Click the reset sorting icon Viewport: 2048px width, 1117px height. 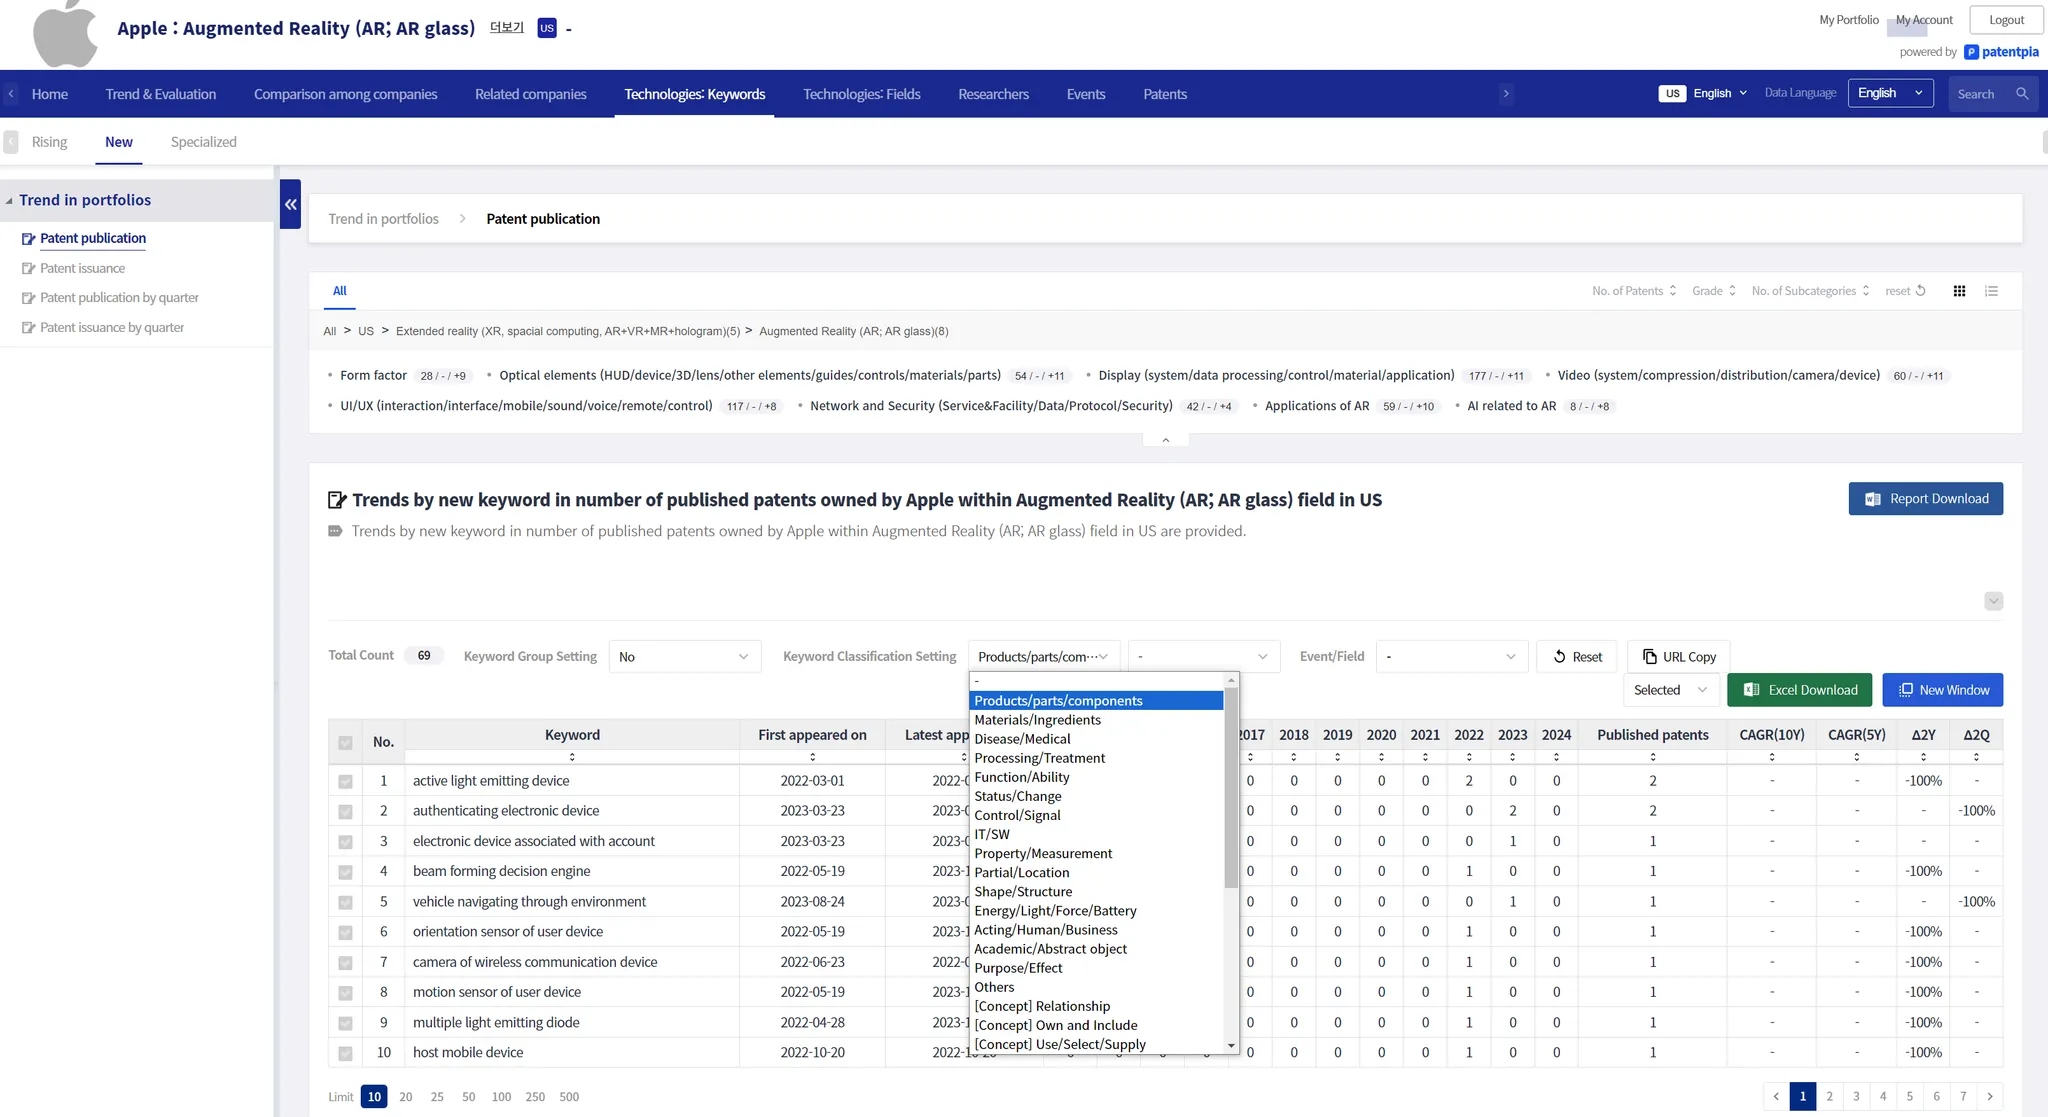tap(1920, 291)
